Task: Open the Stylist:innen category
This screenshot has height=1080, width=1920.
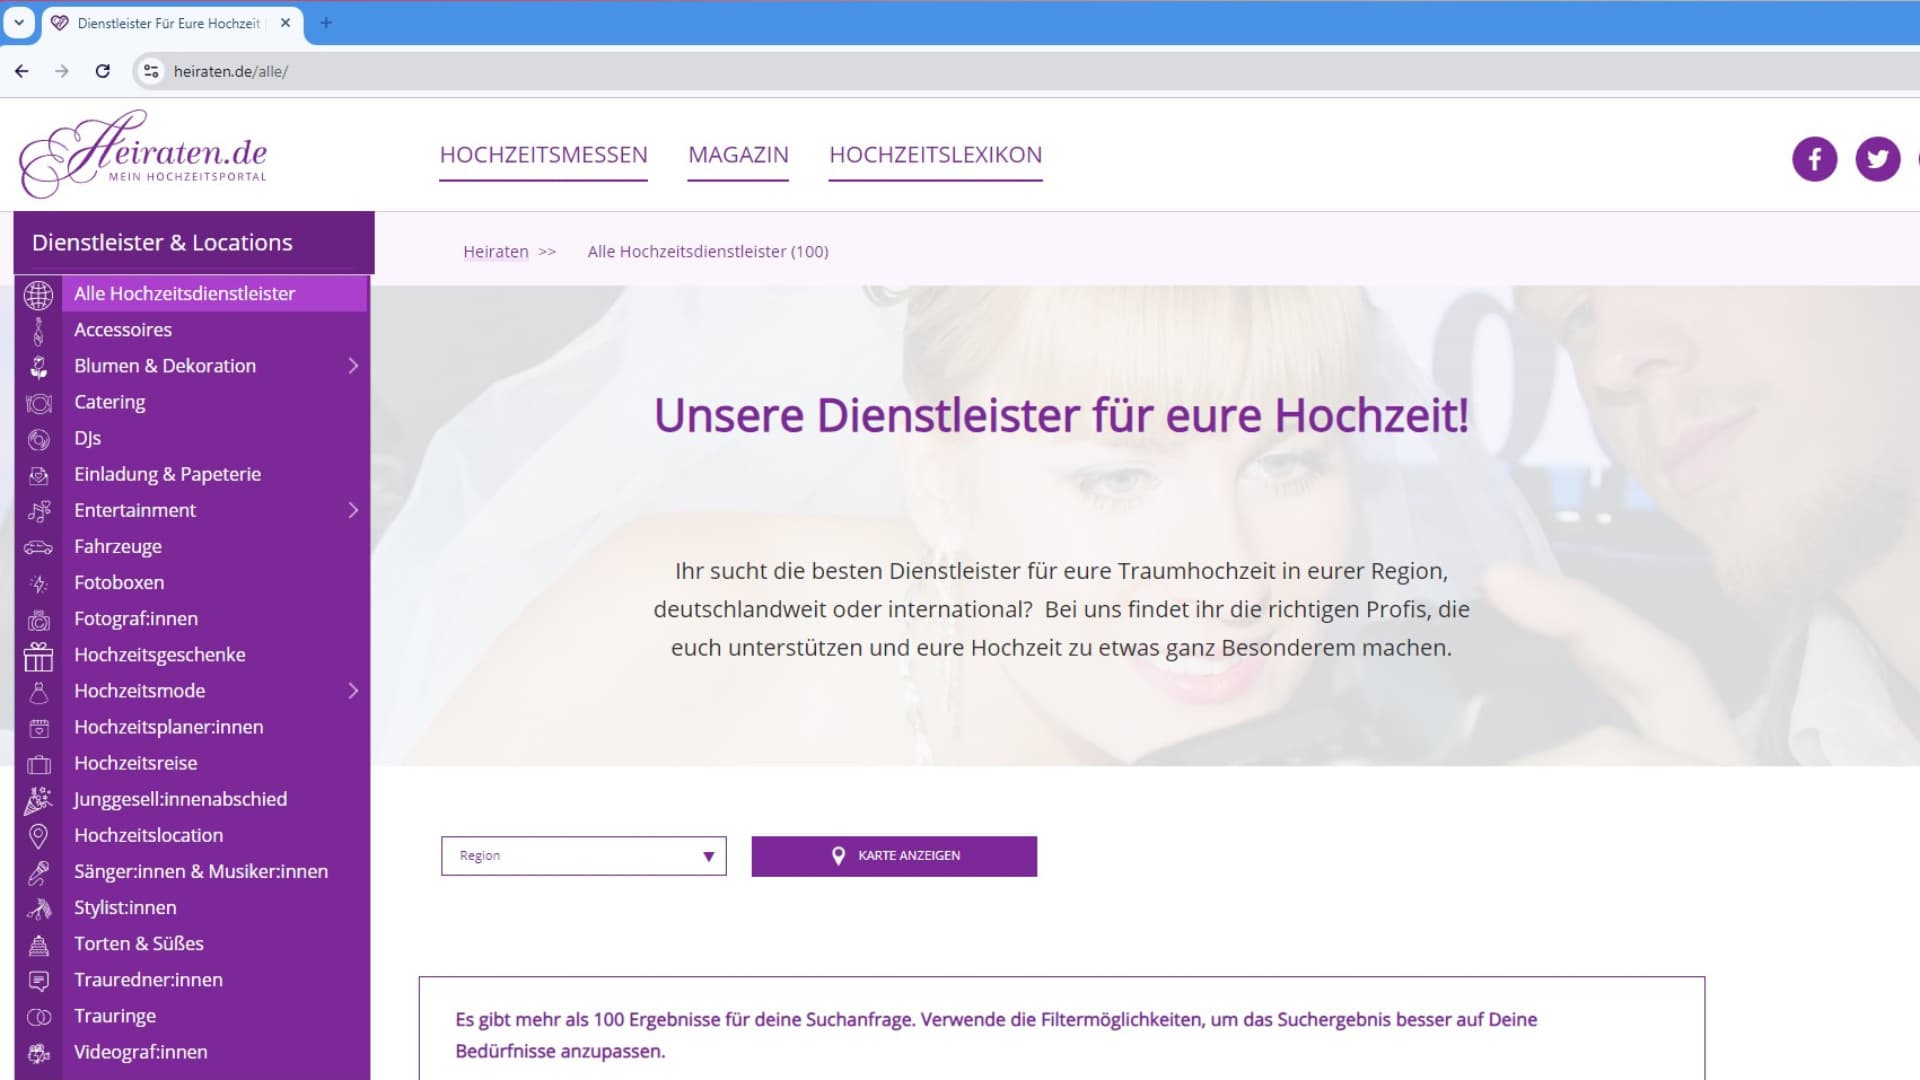Action: (125, 908)
